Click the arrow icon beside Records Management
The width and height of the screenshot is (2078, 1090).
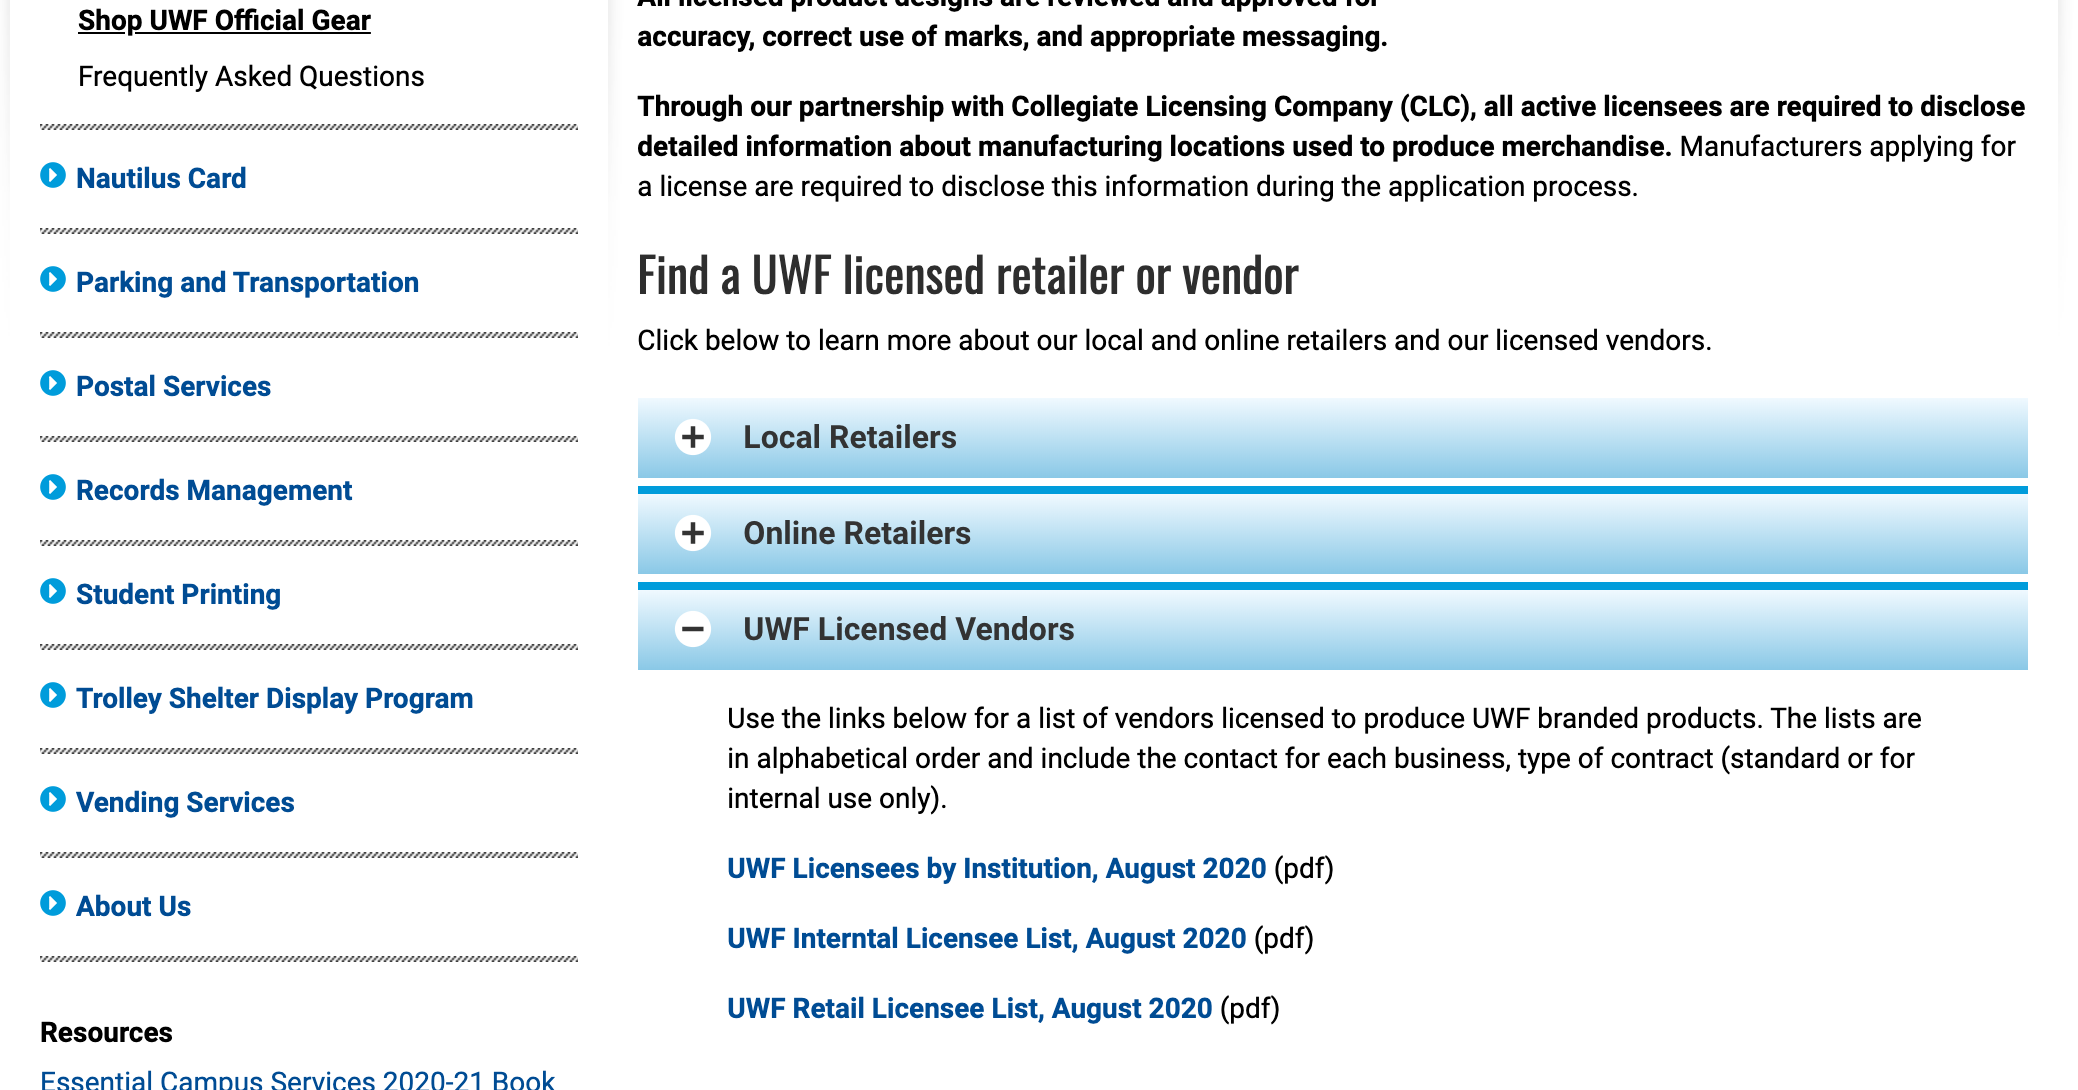[x=53, y=488]
